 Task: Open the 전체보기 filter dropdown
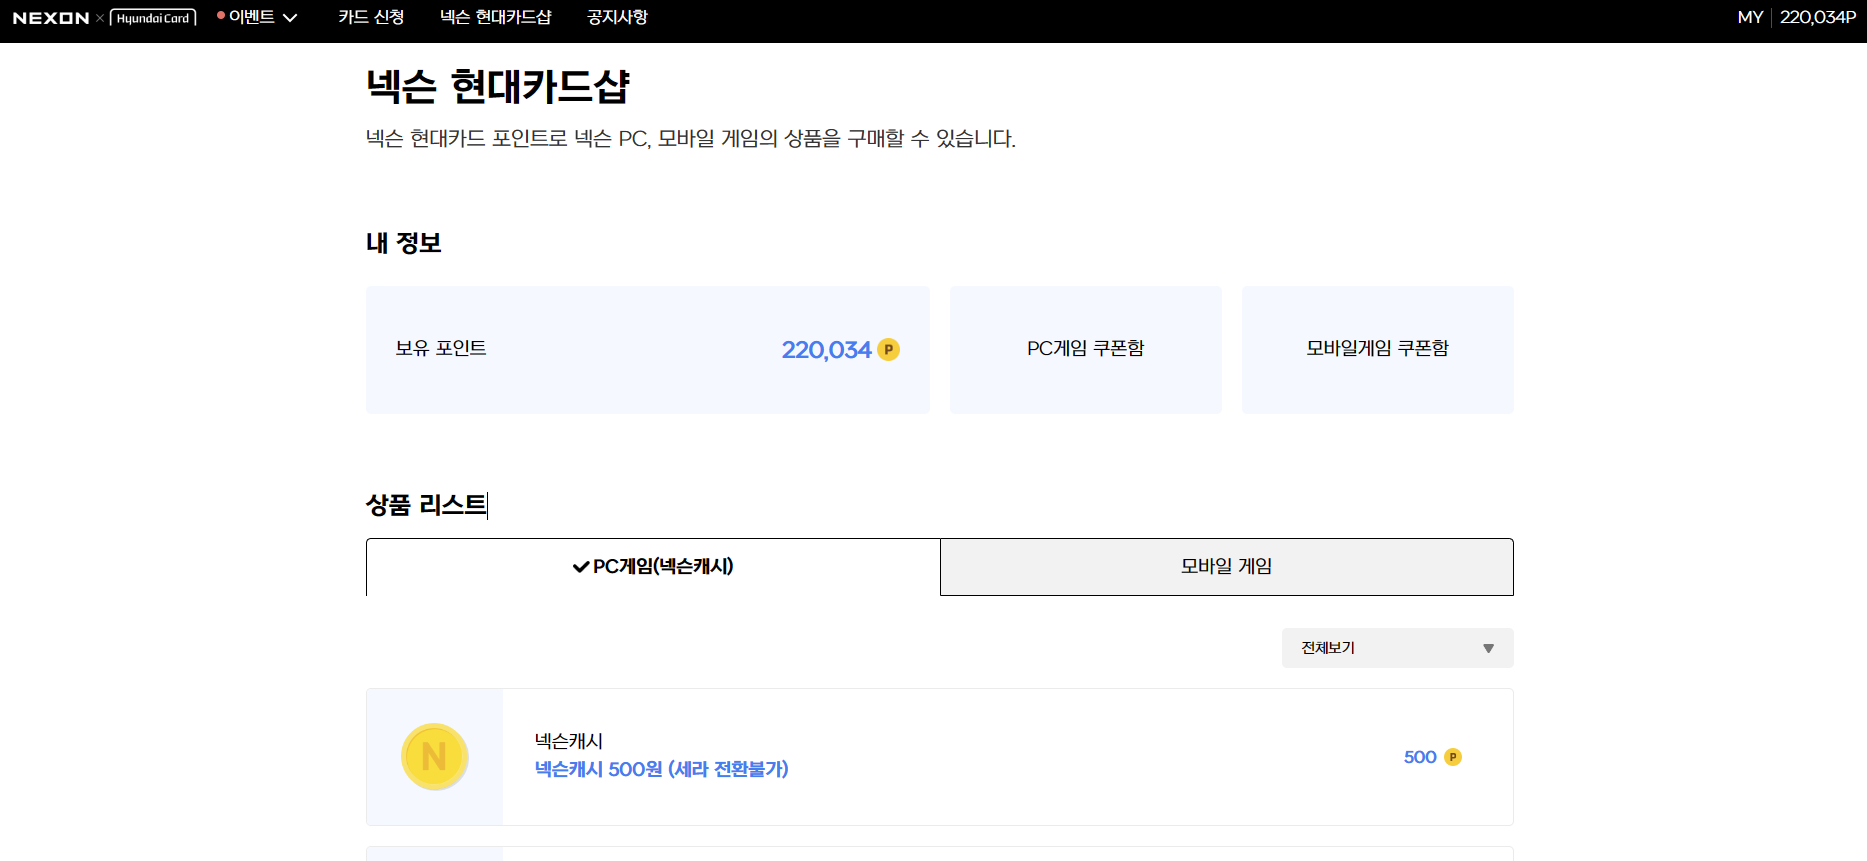pos(1396,648)
